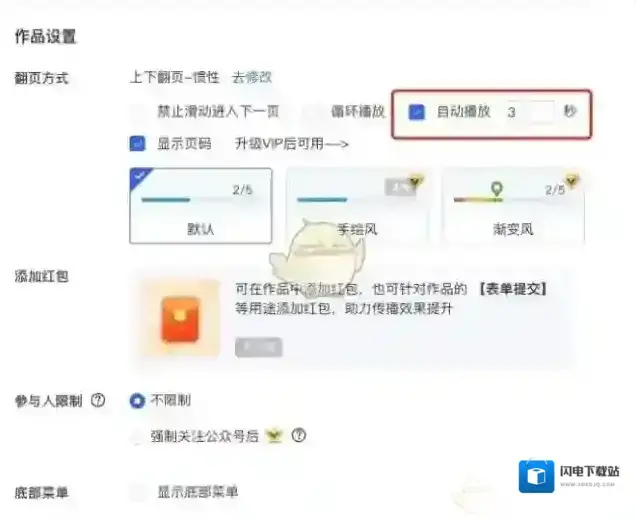
Task: Check 禁止滑动进入下一页 option
Action: pyautogui.click(x=138, y=112)
